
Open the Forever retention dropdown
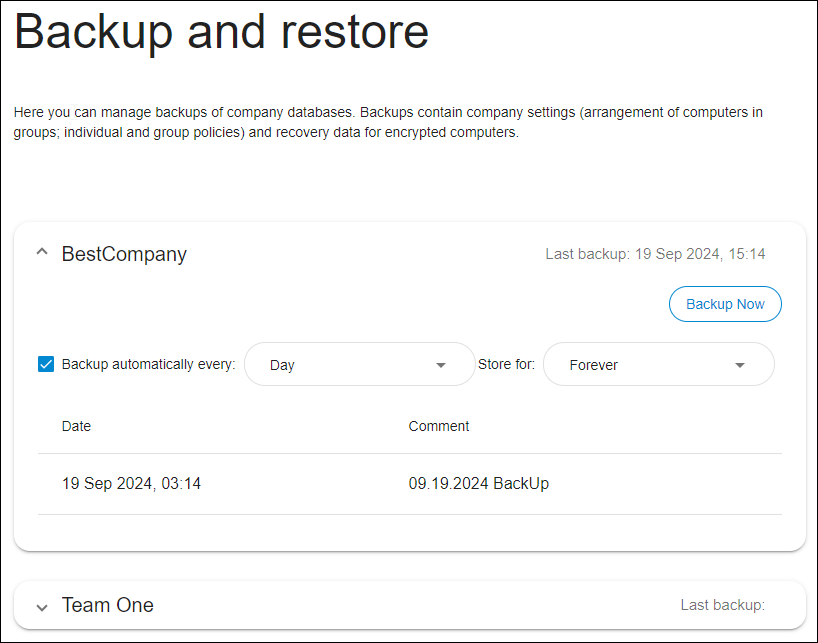(658, 364)
